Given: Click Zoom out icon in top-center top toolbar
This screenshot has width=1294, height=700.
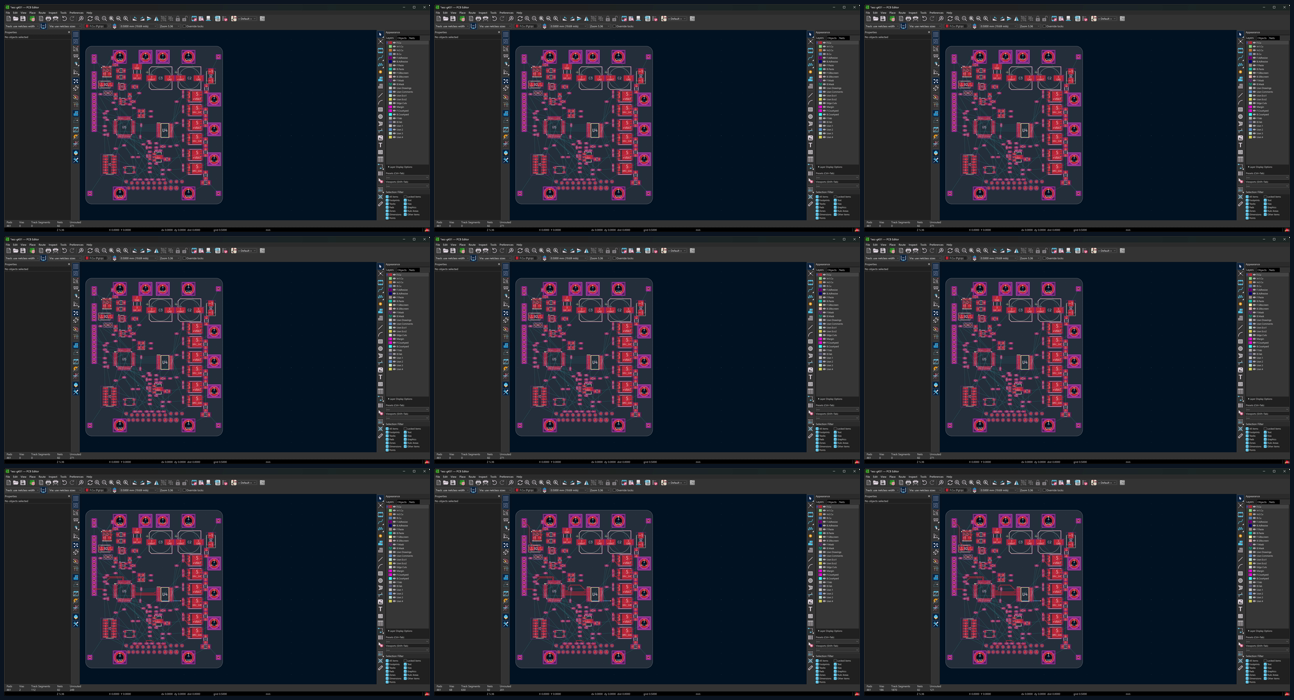Looking at the screenshot, I should point(534,18).
